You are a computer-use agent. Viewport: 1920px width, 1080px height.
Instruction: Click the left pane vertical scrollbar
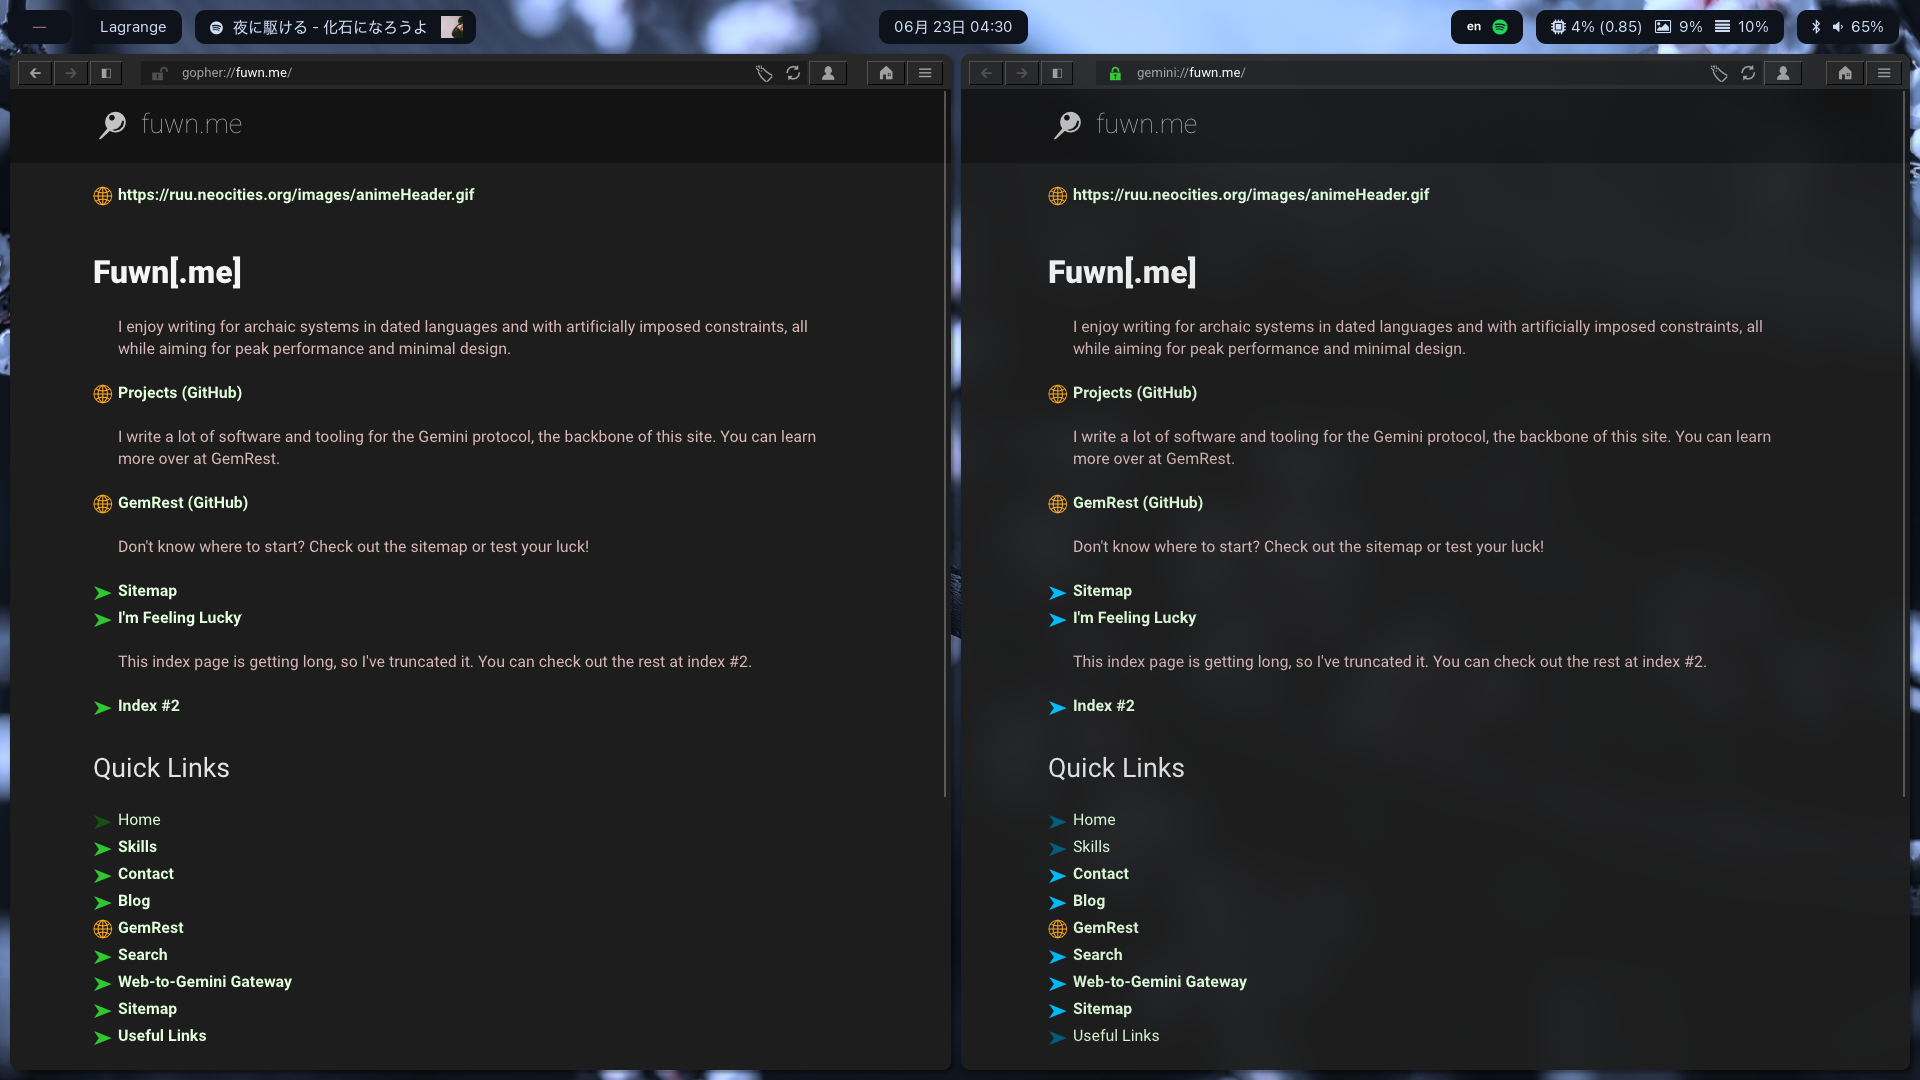pos(945,445)
